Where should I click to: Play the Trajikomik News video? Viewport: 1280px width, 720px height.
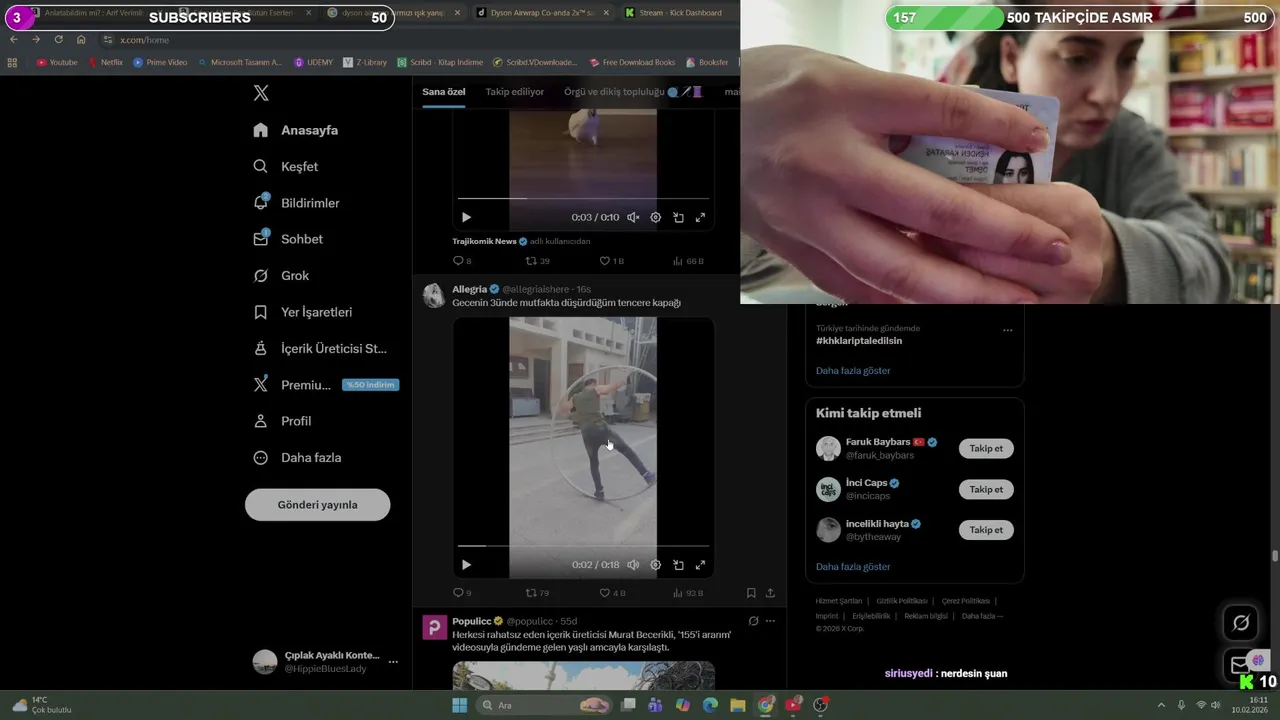point(466,217)
